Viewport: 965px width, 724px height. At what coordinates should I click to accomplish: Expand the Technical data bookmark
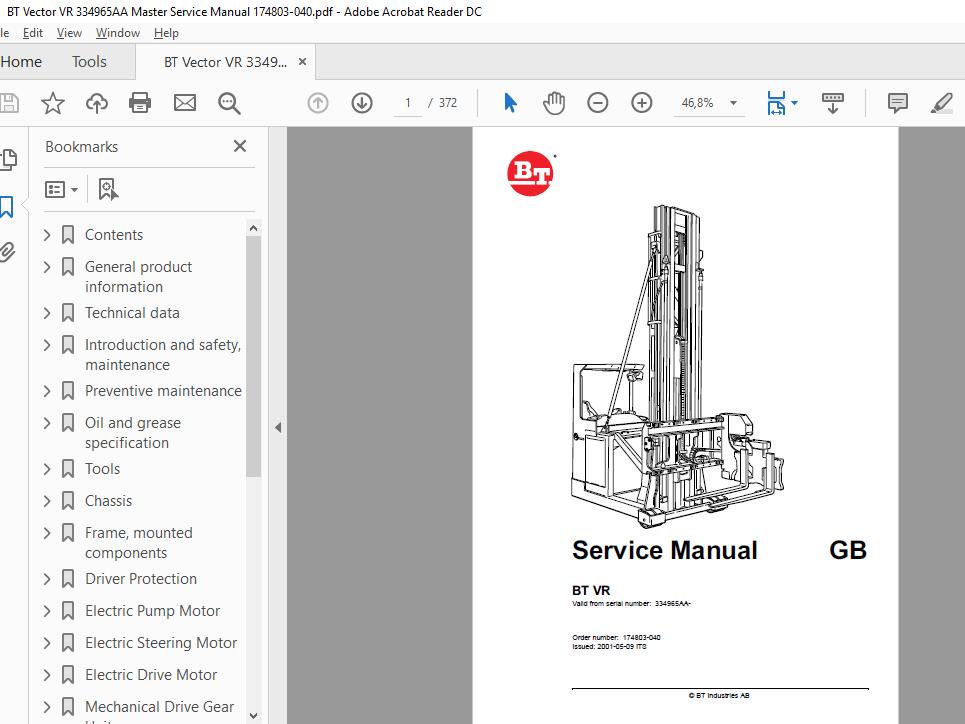click(x=47, y=313)
